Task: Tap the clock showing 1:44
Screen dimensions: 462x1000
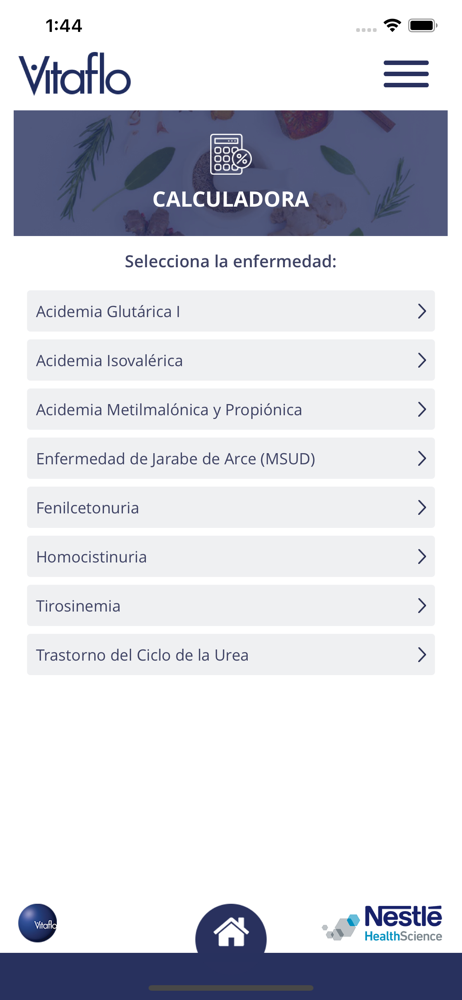Action: tap(64, 26)
